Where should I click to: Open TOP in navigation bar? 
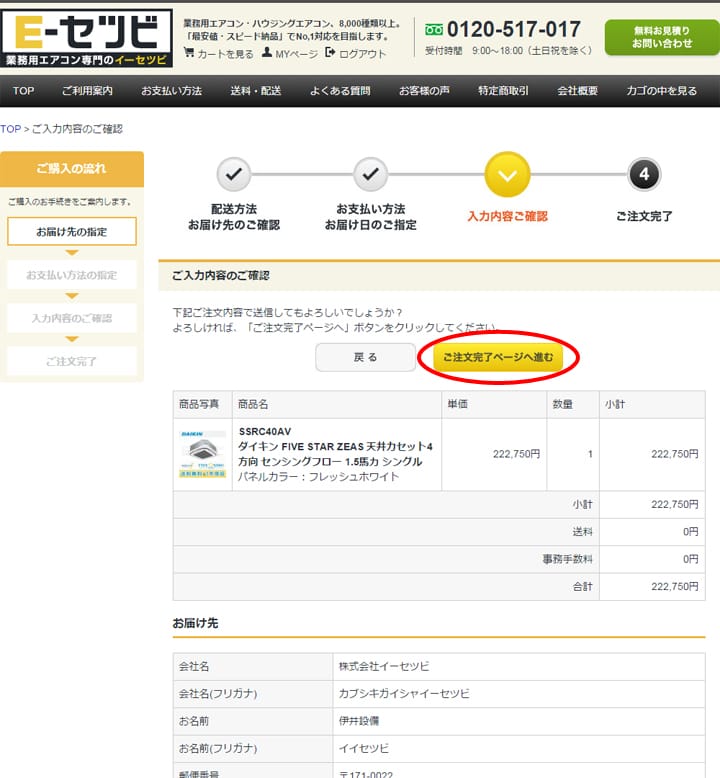pyautogui.click(x=23, y=91)
